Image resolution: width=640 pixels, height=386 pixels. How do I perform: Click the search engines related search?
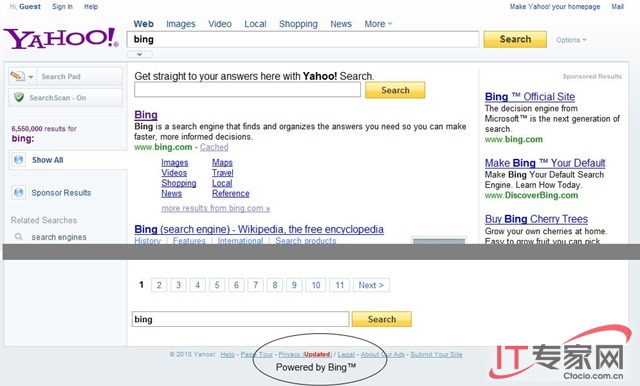[59, 237]
